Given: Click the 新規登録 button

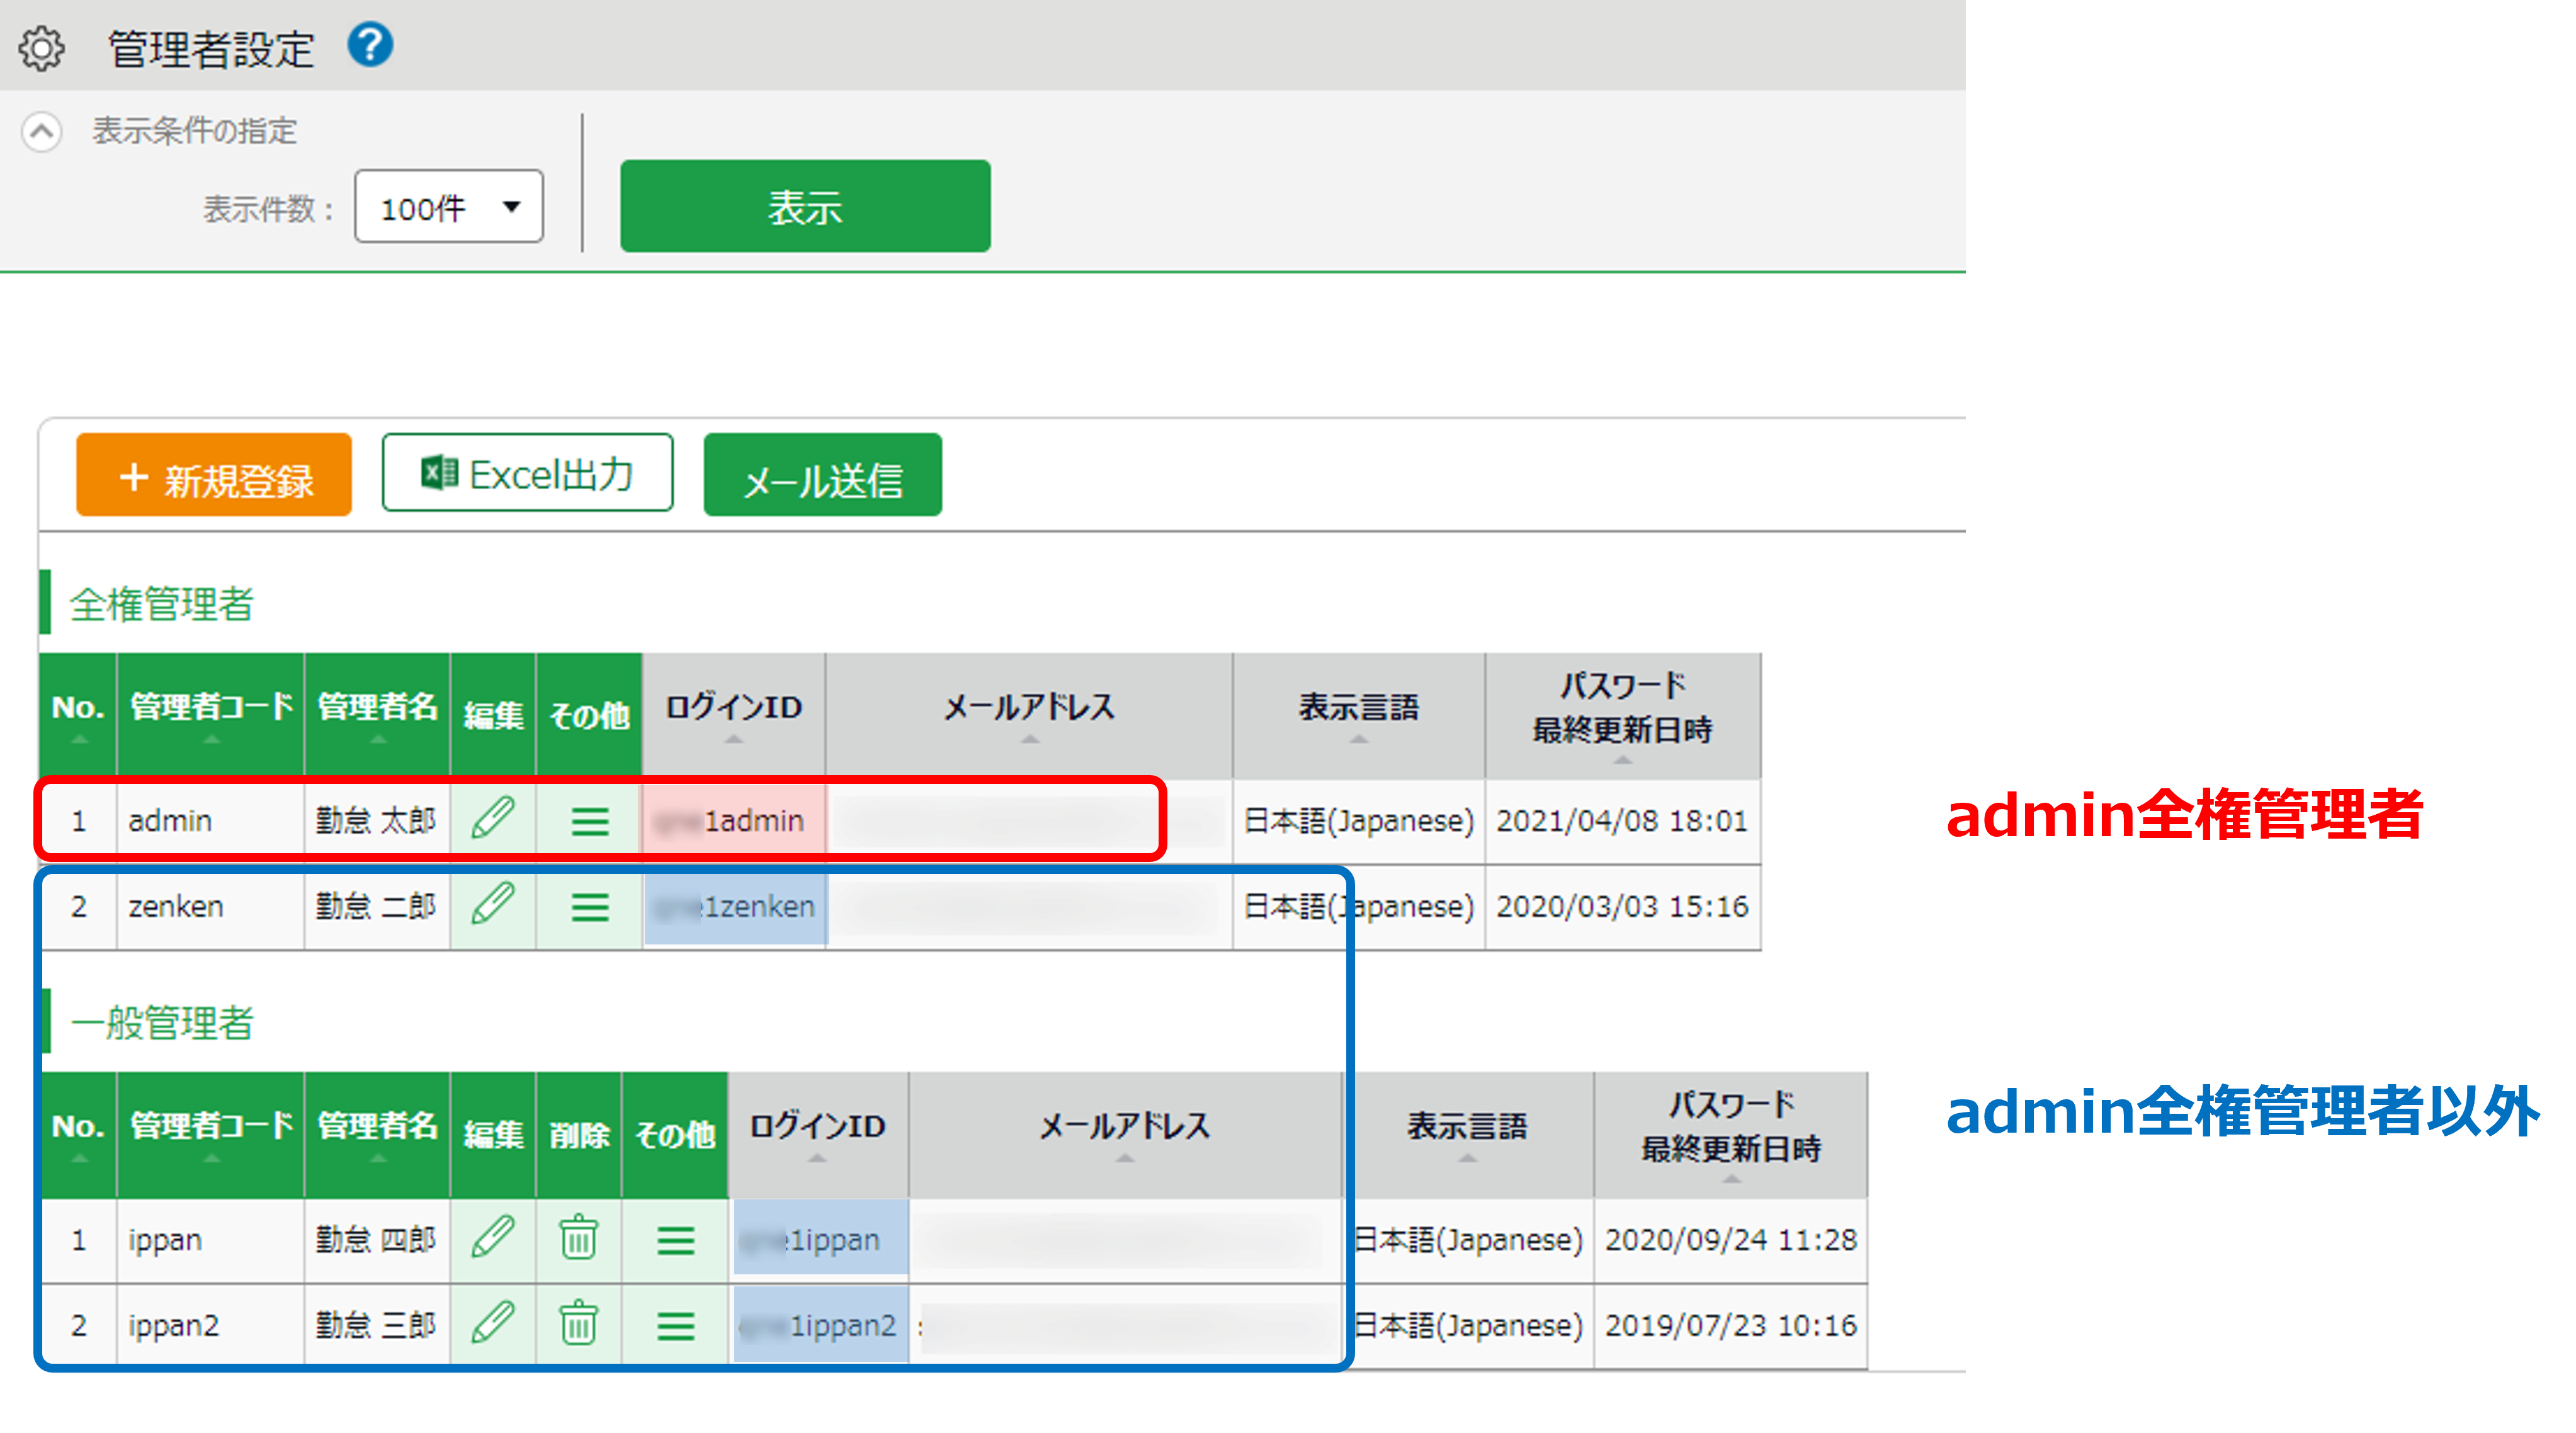Looking at the screenshot, I should pos(214,476).
